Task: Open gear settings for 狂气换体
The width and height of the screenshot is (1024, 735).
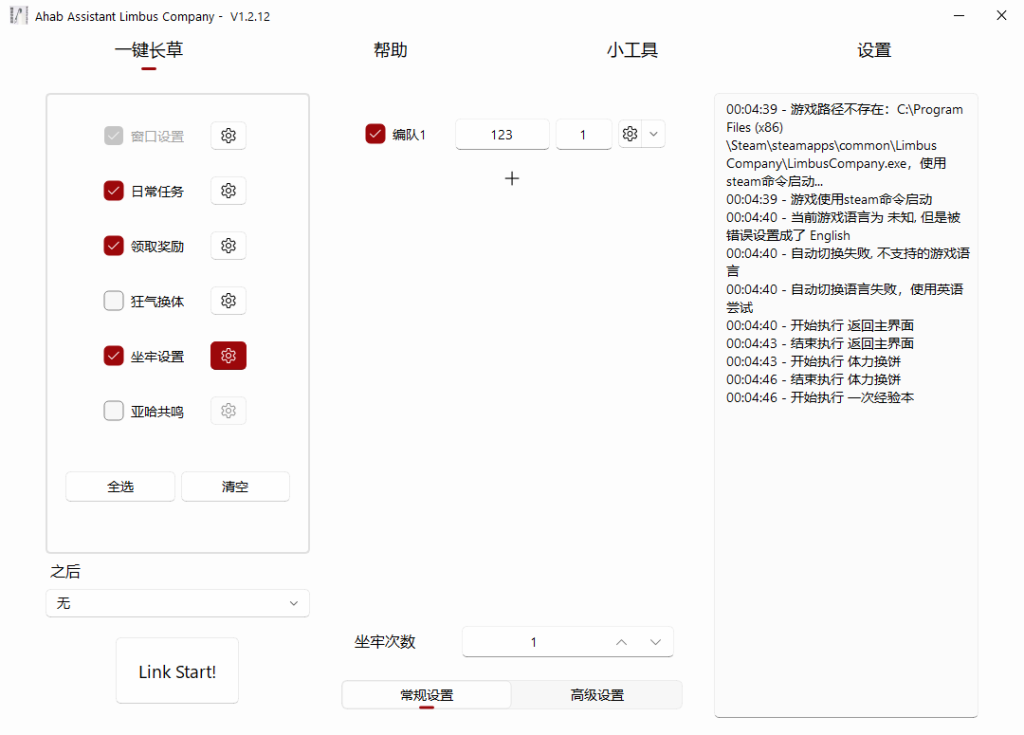Action: (228, 301)
